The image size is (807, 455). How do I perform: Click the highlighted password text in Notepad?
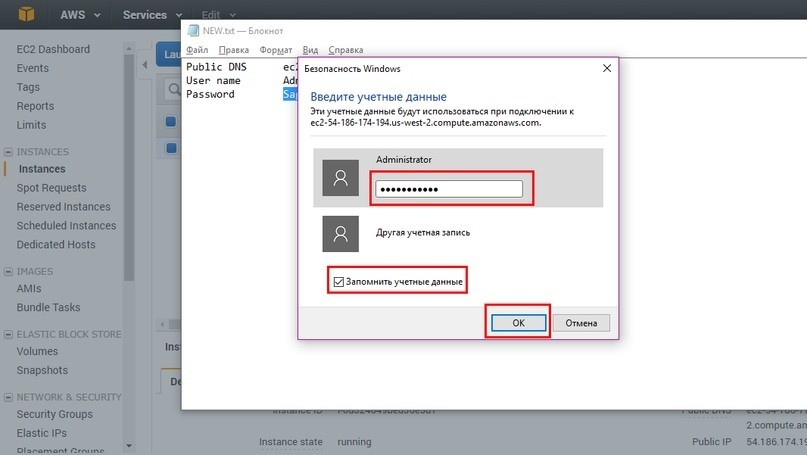coord(290,94)
